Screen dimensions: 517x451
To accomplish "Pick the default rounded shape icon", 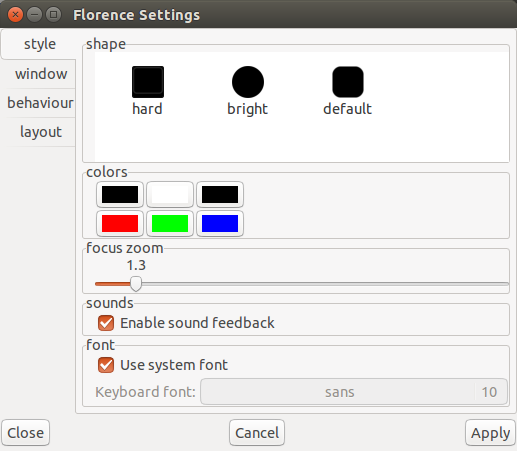I will coord(348,82).
